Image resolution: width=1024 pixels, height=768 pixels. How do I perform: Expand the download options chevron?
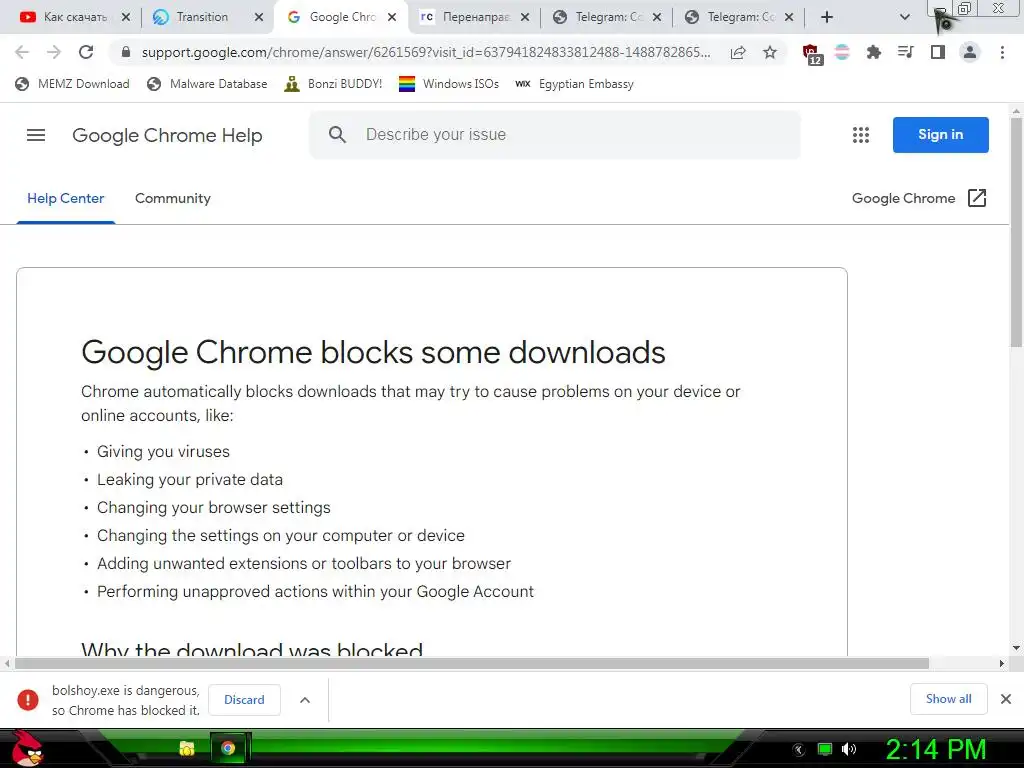(305, 699)
